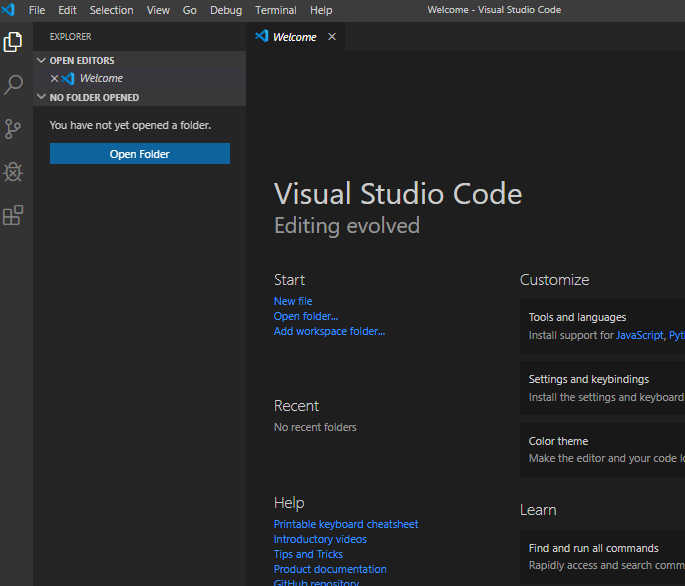Open the Source Control view icon
The height and width of the screenshot is (586, 685).
[x=13, y=129]
